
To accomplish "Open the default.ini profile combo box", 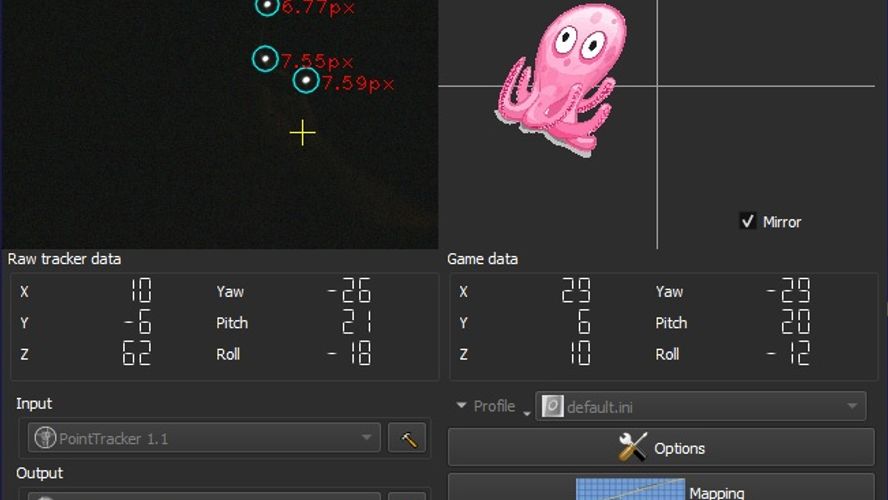I will click(700, 407).
